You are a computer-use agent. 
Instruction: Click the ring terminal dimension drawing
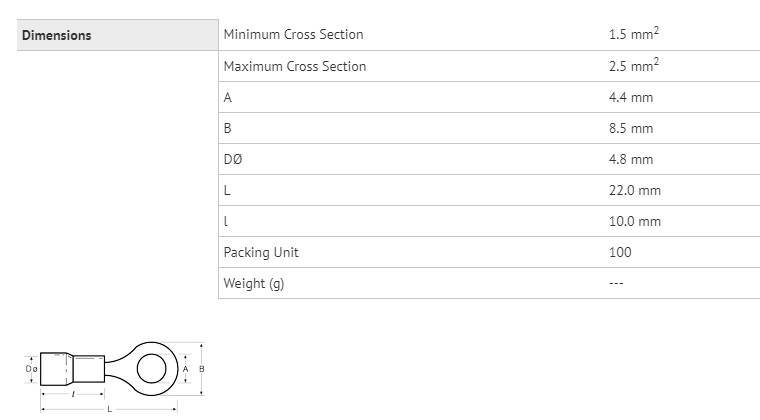coord(115,377)
